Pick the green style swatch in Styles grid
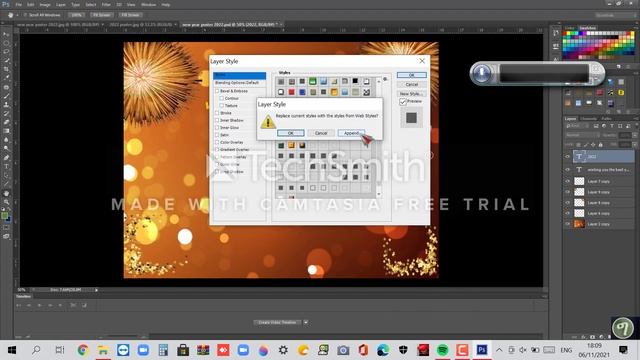 click(313, 82)
